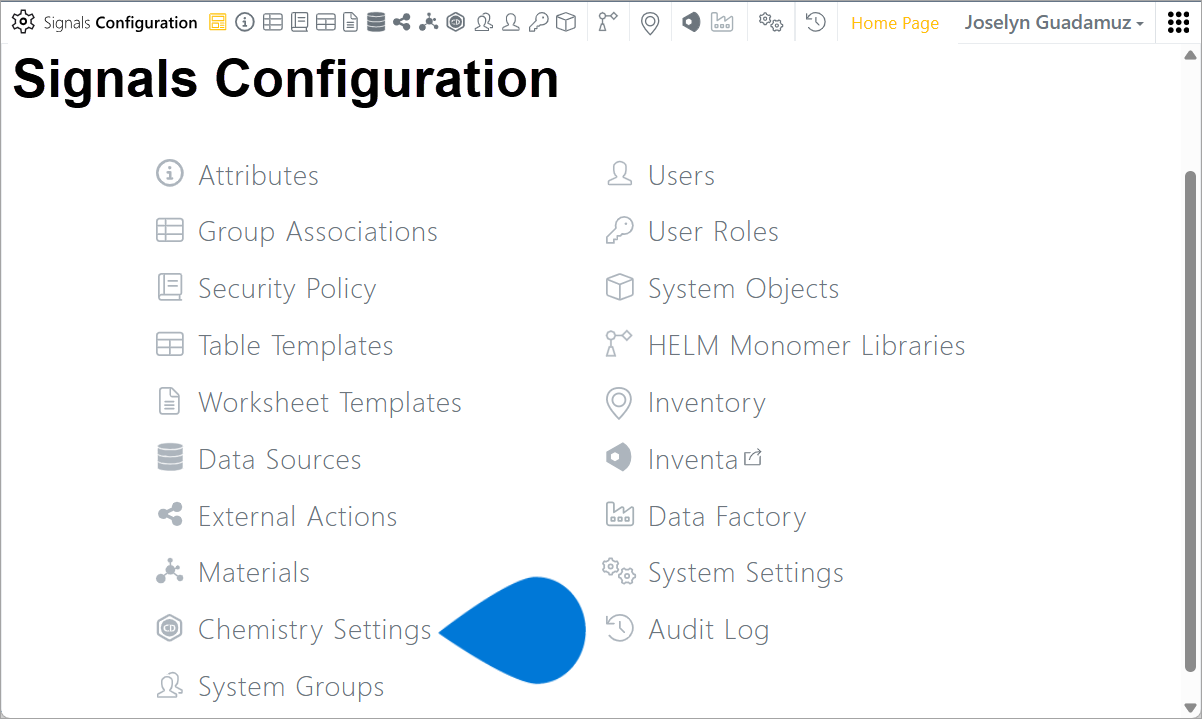Open the nine-dot app launcher grid

(x=1178, y=23)
